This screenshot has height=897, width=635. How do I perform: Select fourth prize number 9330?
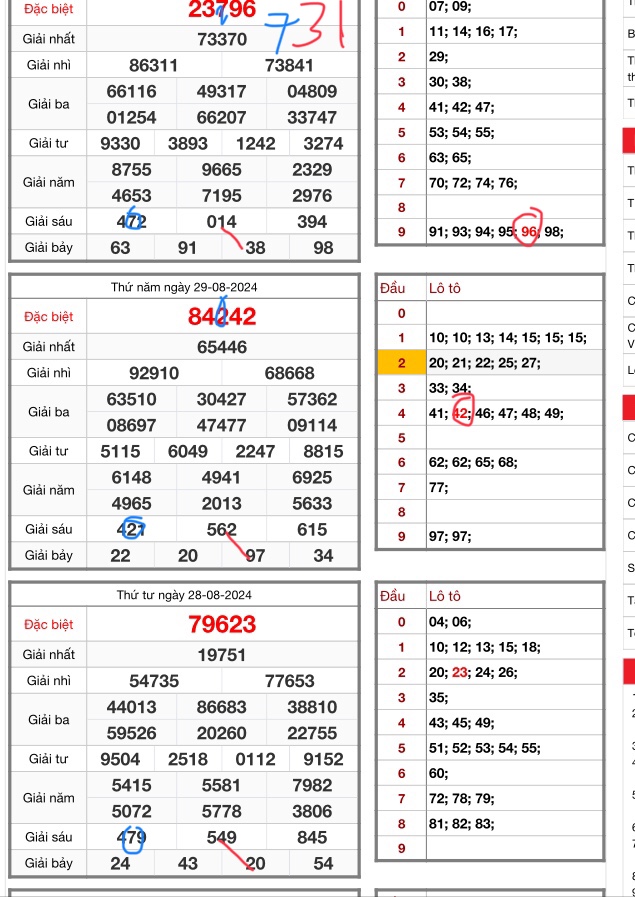pyautogui.click(x=120, y=144)
